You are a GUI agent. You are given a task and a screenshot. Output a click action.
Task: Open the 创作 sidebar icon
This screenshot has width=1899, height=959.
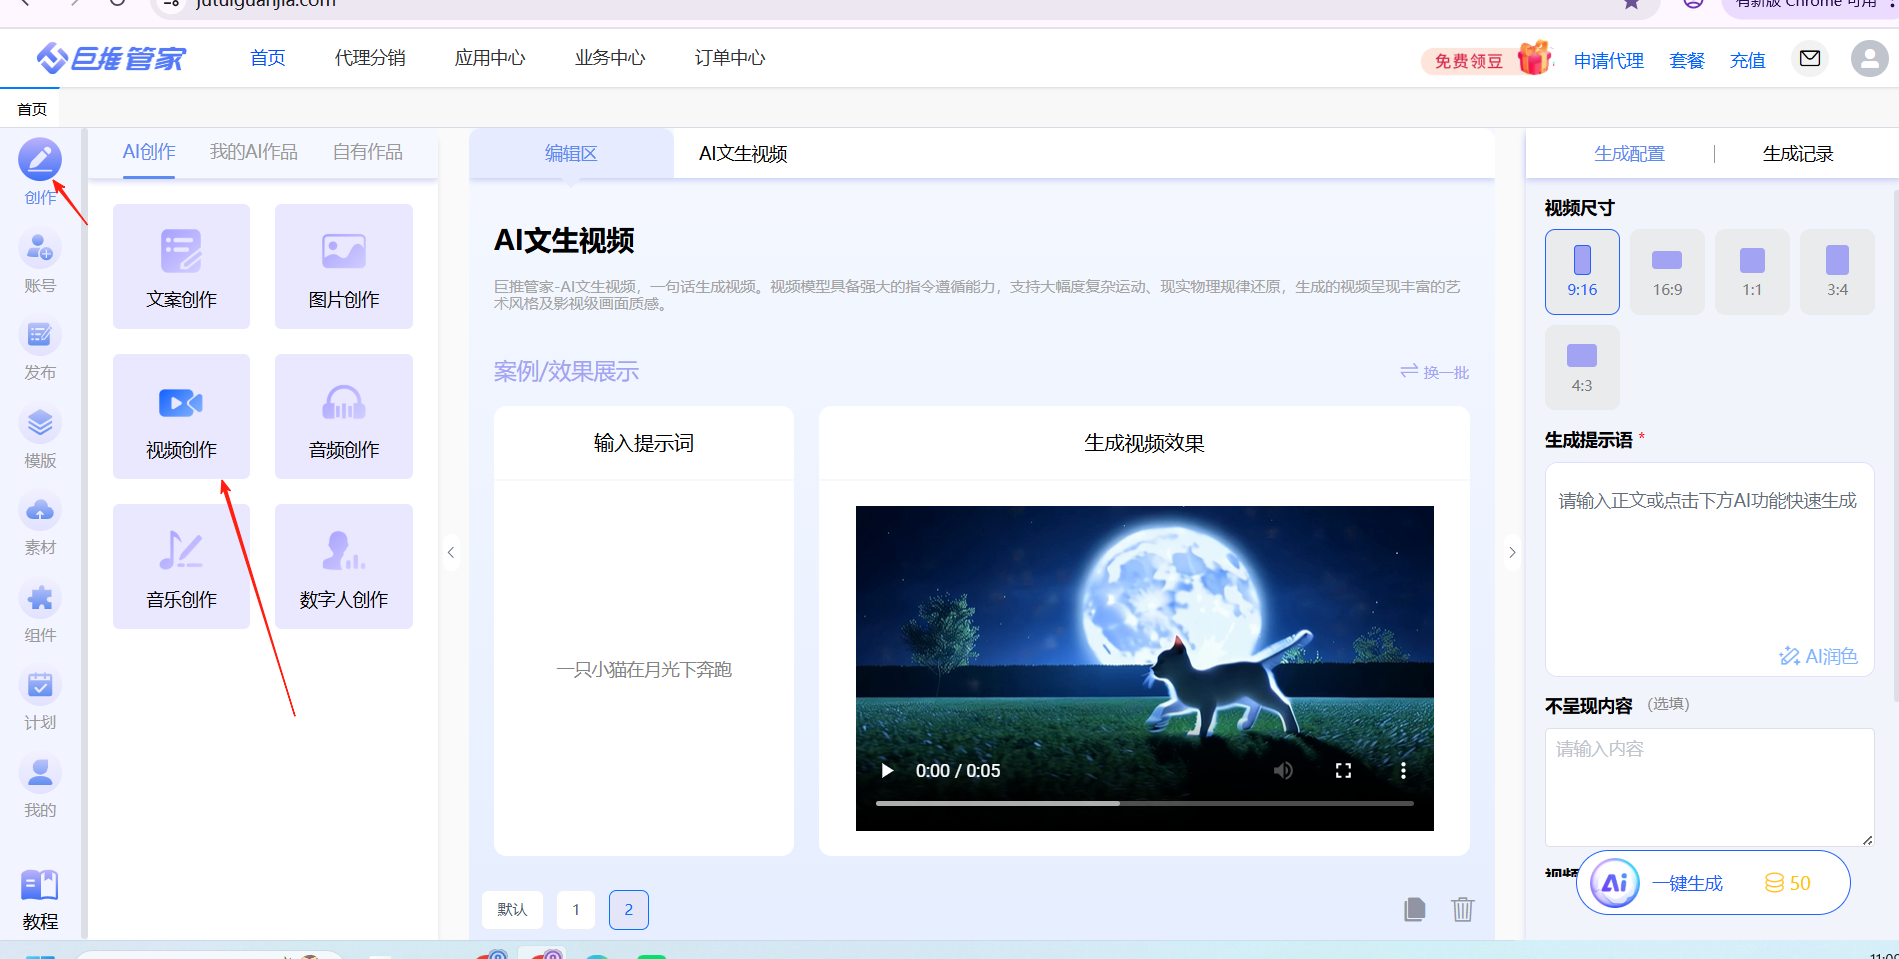(40, 160)
